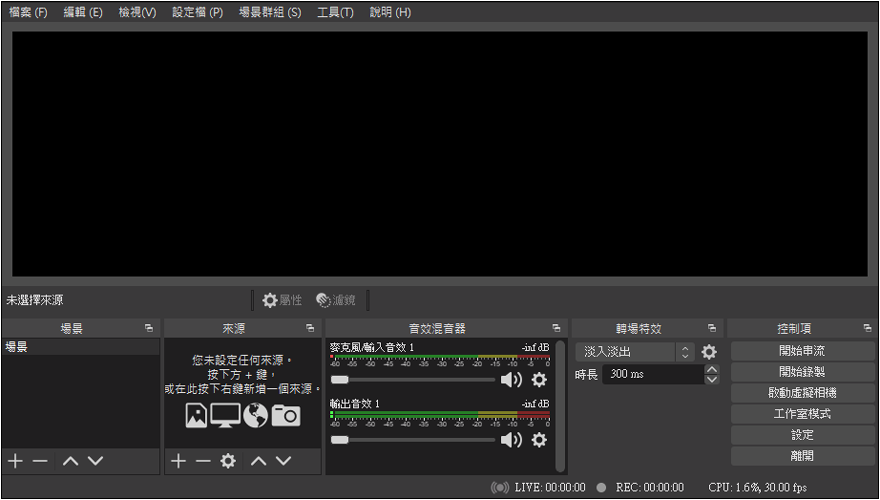Open the transition properties gear beside 淡入淡出
Image resolution: width=880 pixels, height=500 pixels.
[x=709, y=352]
